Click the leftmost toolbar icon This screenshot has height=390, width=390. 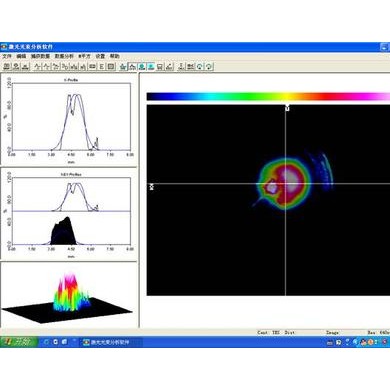(x=7, y=66)
